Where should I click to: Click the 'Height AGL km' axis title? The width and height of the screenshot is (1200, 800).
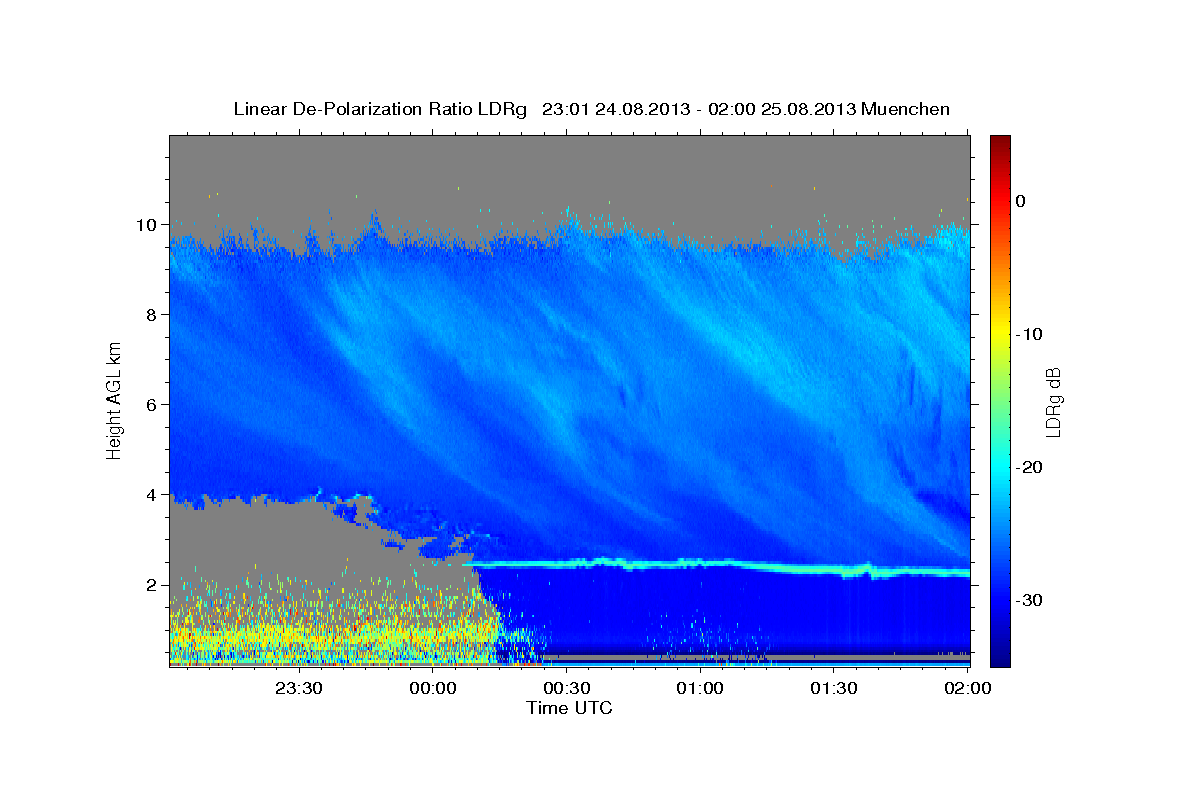coord(114,400)
